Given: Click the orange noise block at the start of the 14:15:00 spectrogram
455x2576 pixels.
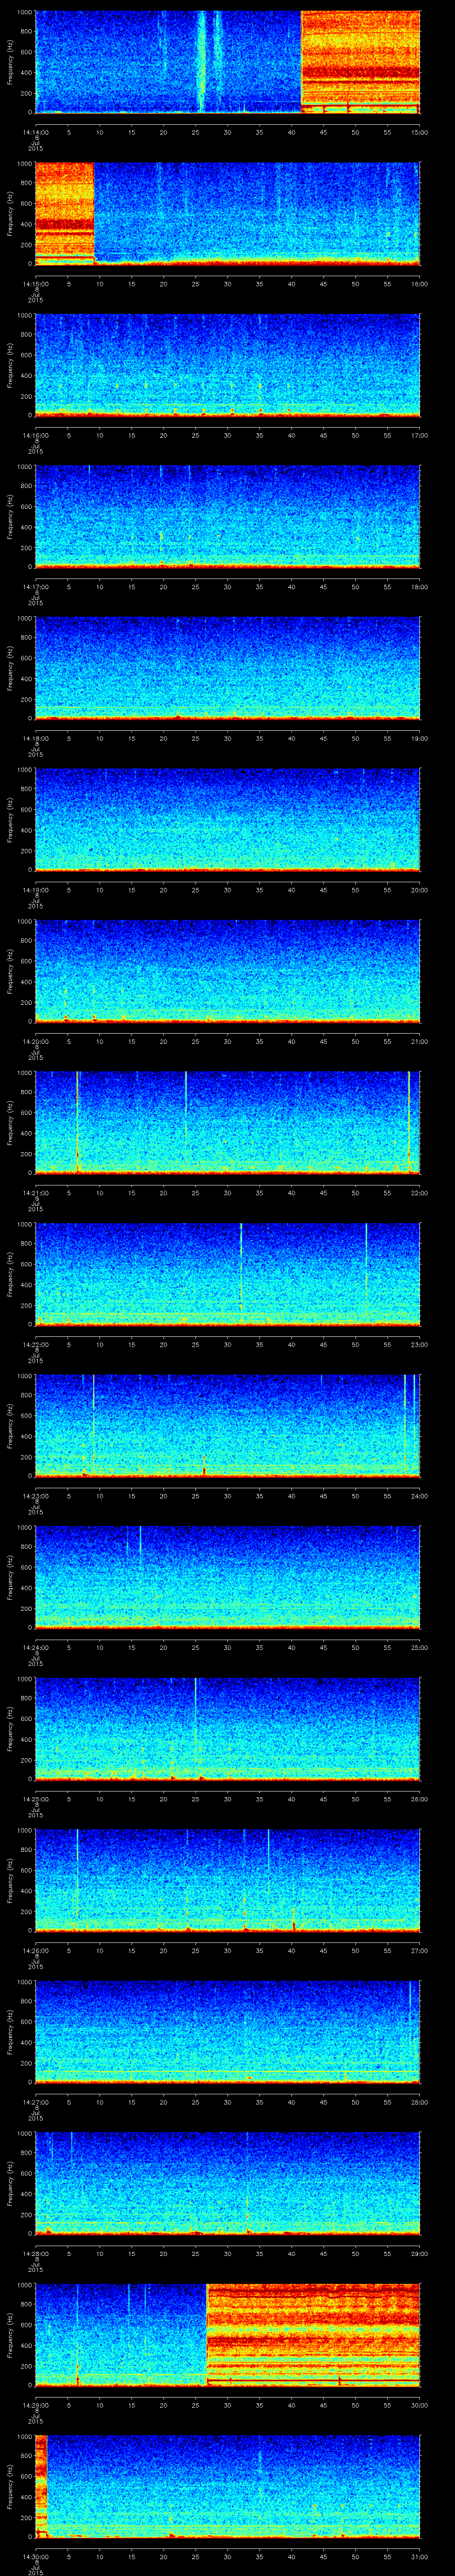Looking at the screenshot, I should (x=65, y=213).
